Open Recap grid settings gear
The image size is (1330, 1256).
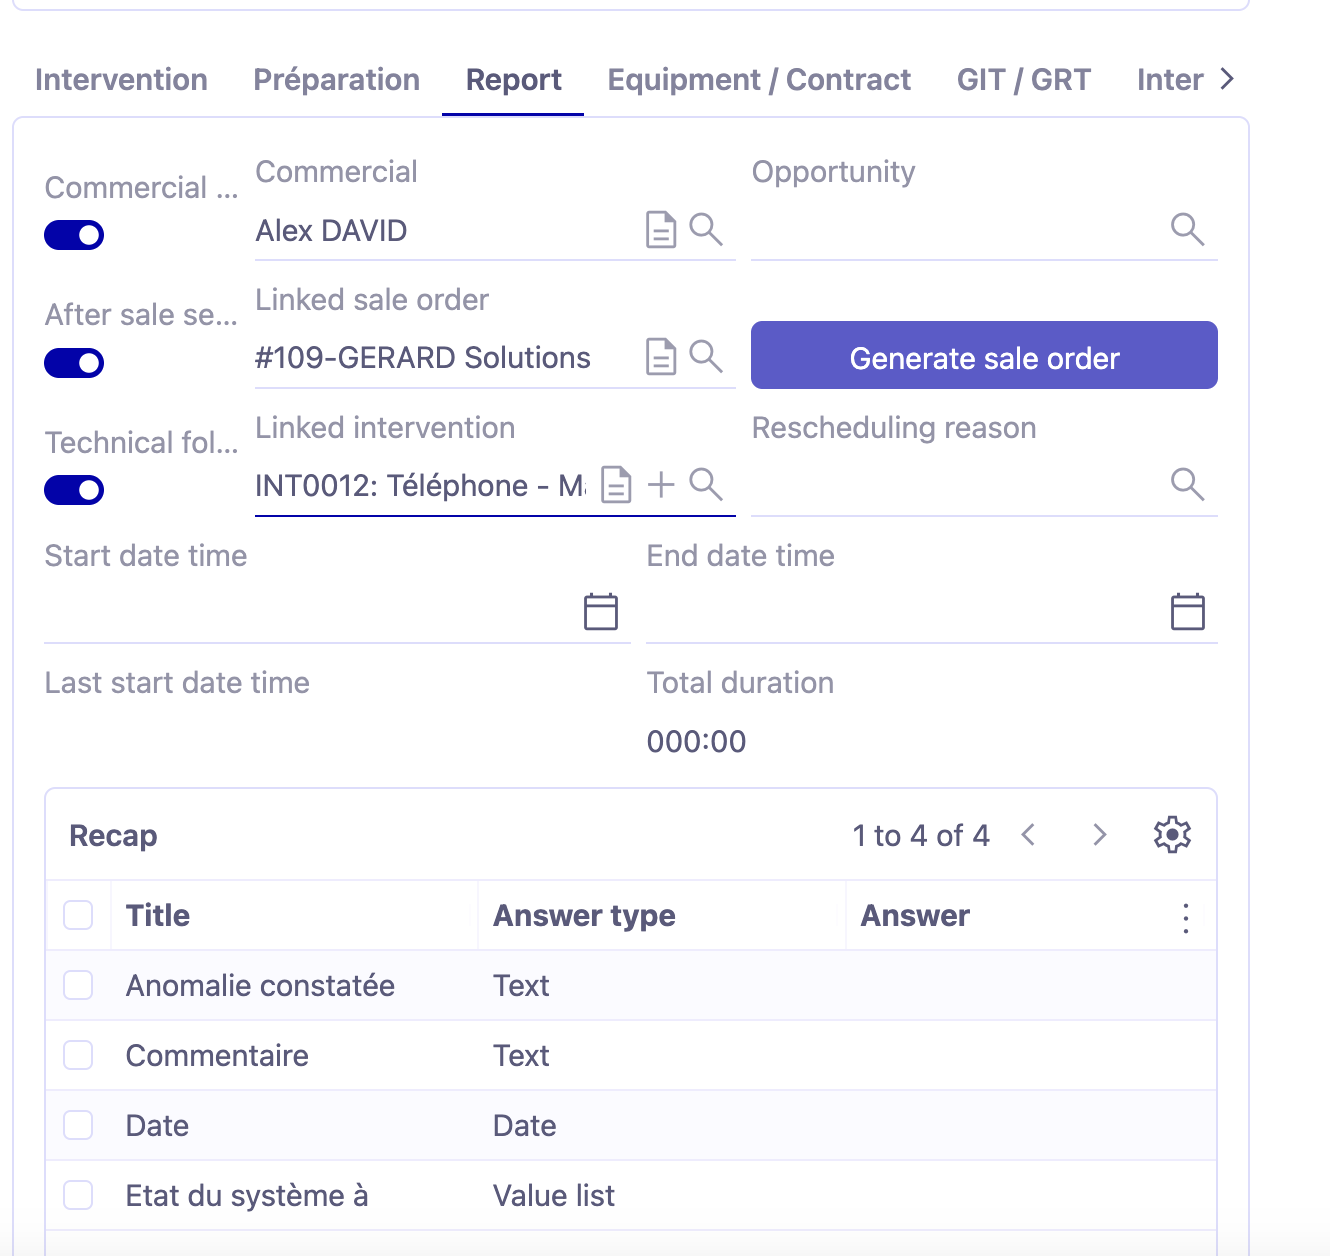[1172, 835]
